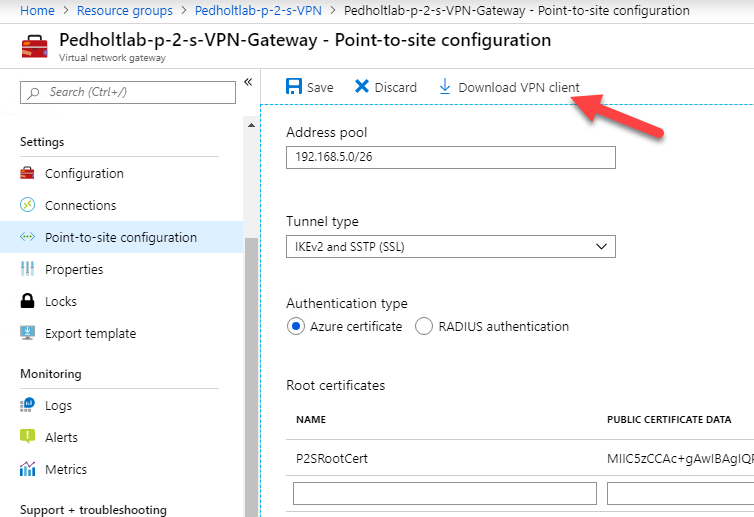This screenshot has width=754, height=517.
Task: Click empty root certificate name field
Action: 445,493
